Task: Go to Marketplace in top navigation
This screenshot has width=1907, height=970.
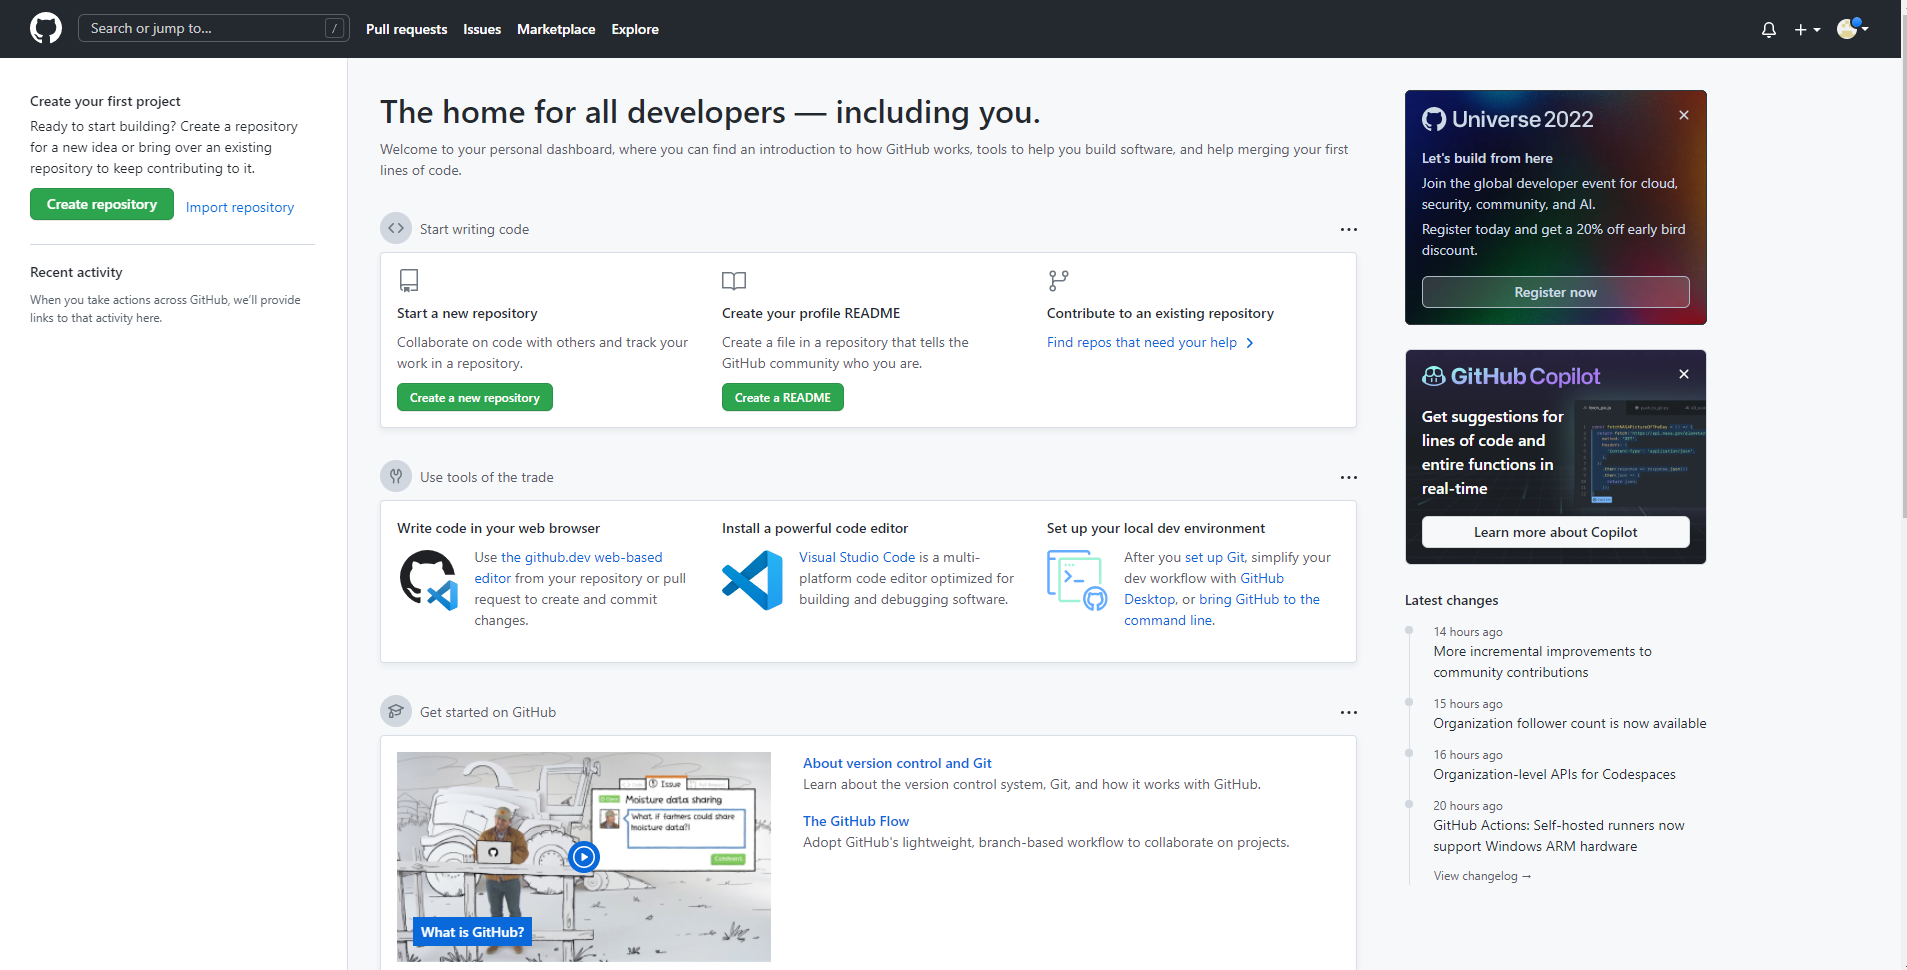Action: click(556, 29)
